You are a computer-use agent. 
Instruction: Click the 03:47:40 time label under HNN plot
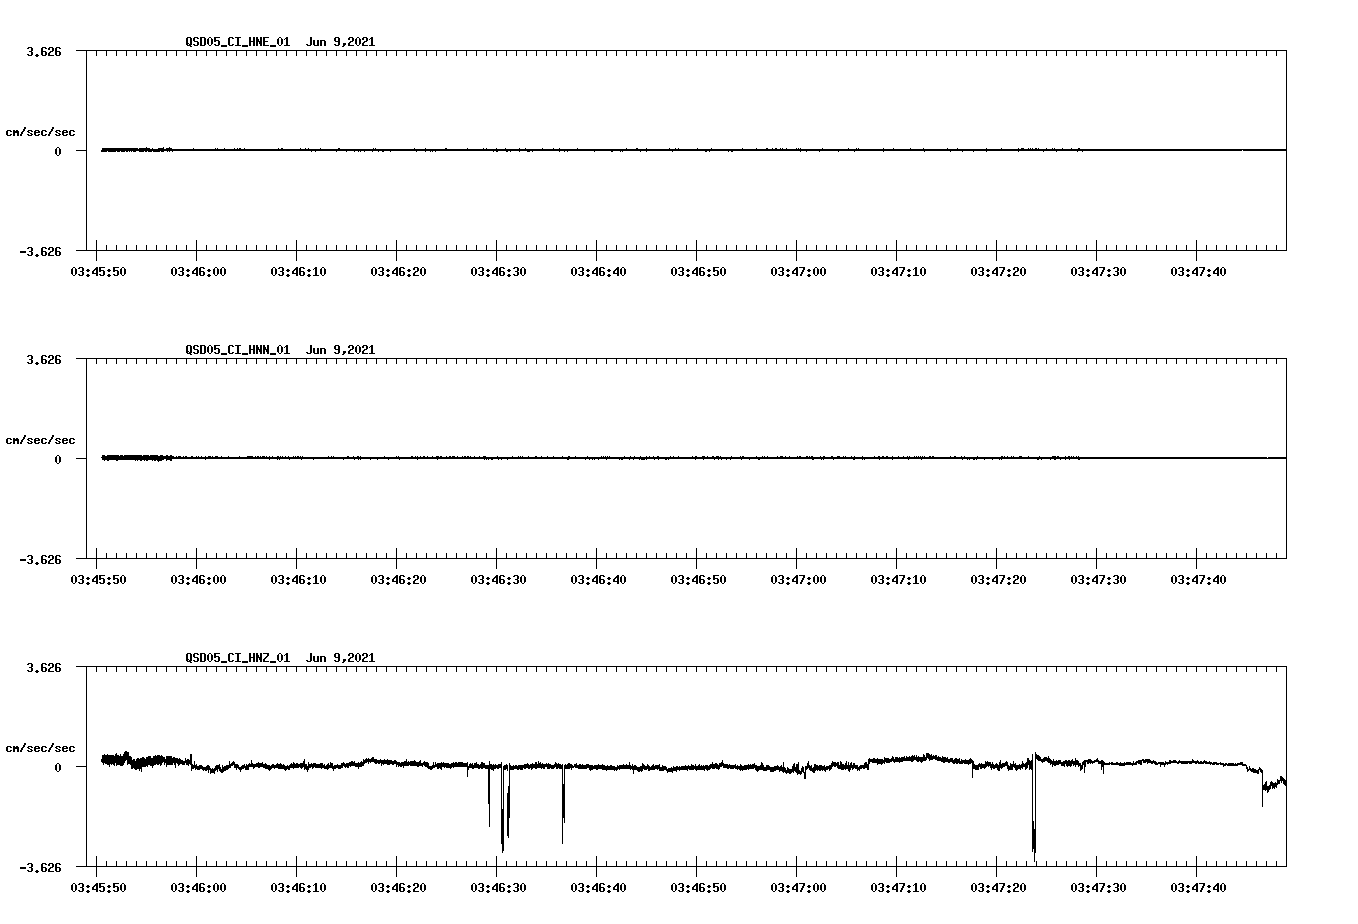[1198, 579]
